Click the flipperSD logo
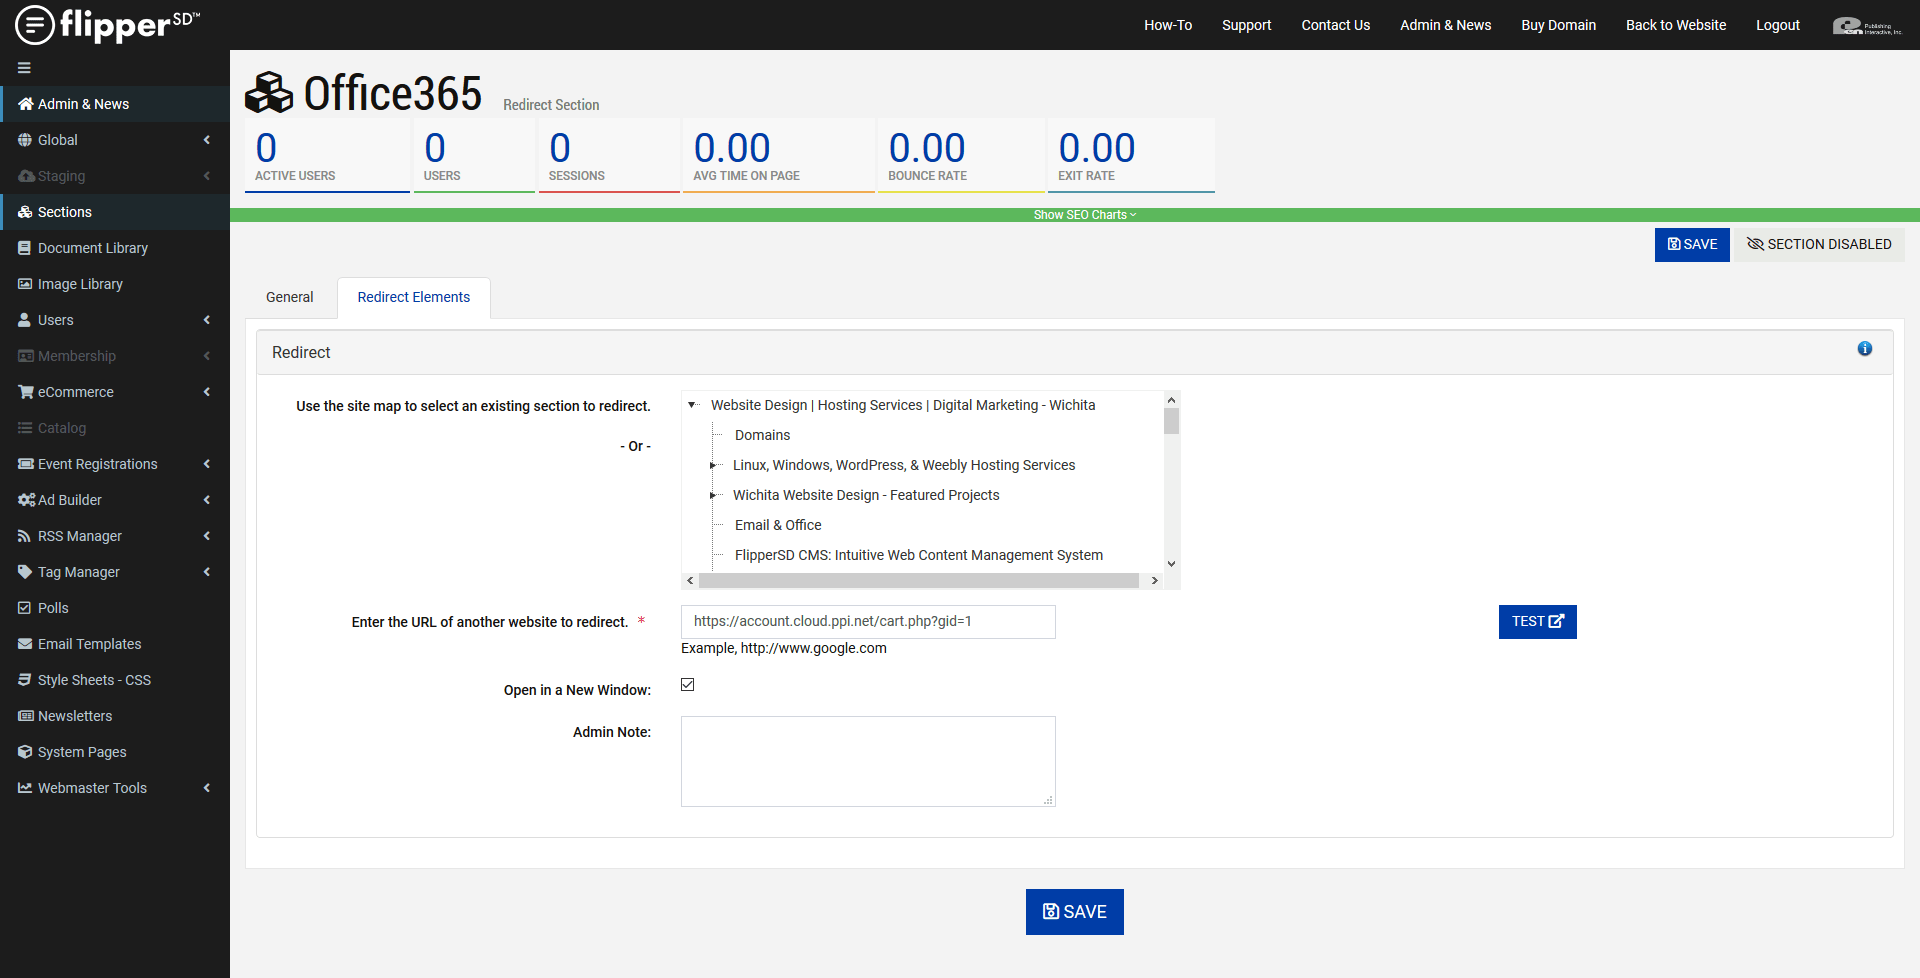Viewport: 1920px width, 978px height. (x=108, y=25)
